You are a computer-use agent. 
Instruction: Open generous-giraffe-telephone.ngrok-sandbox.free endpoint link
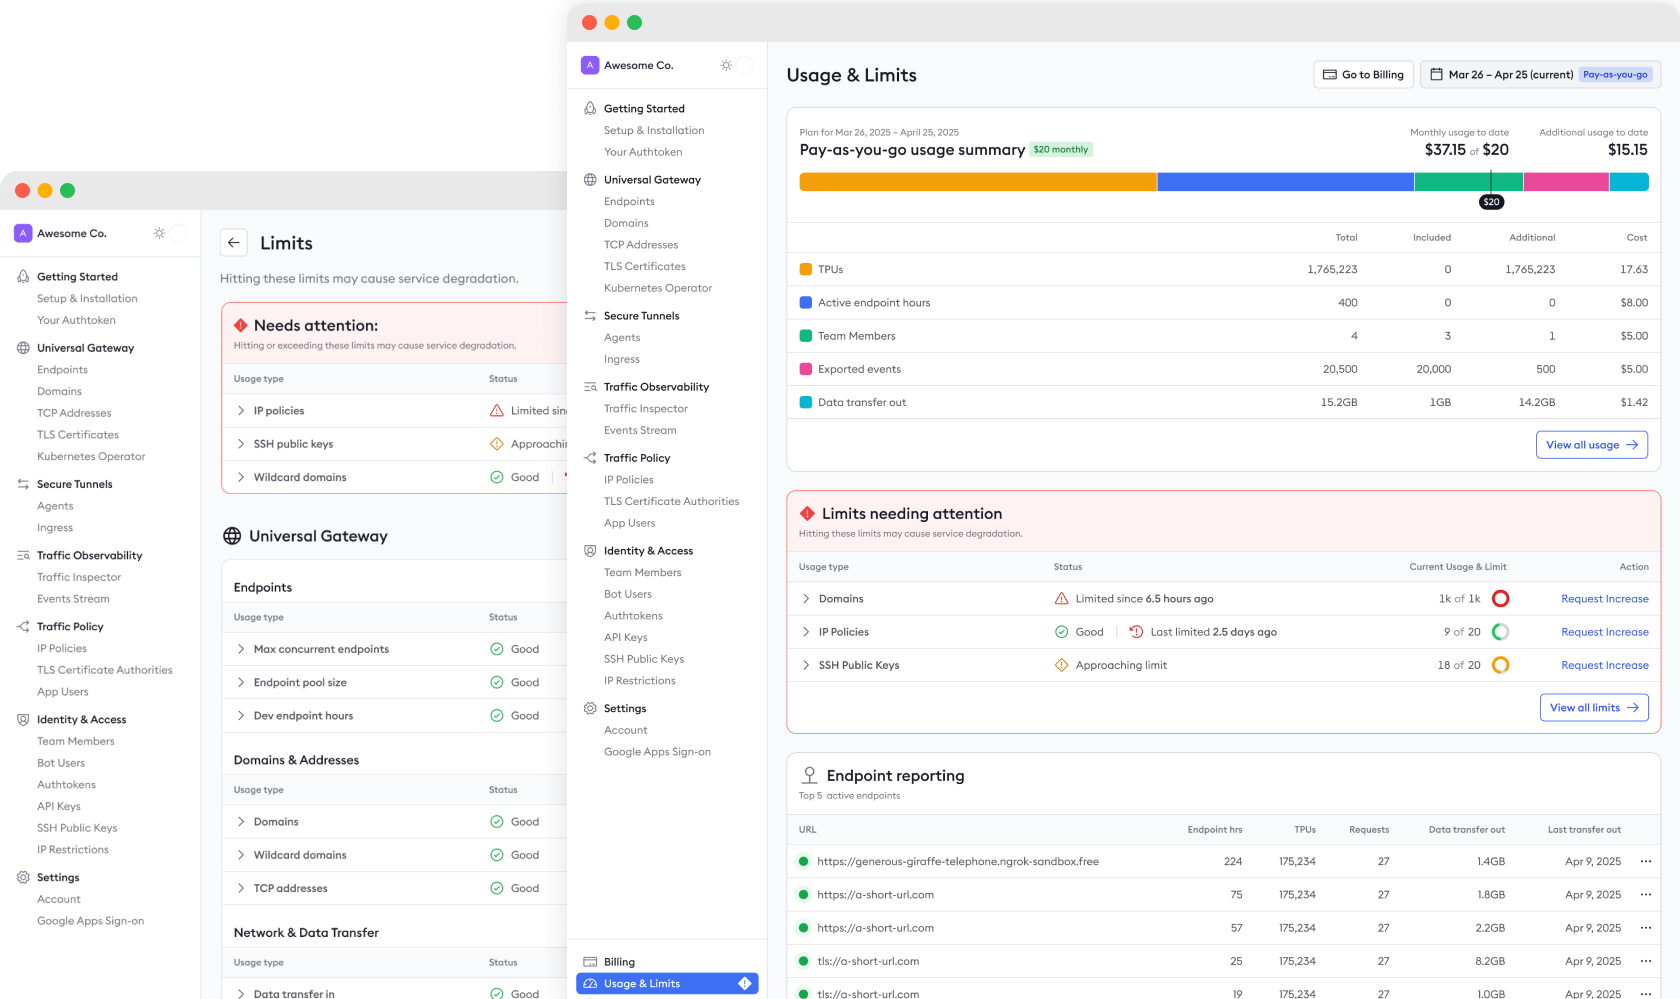coord(958,861)
